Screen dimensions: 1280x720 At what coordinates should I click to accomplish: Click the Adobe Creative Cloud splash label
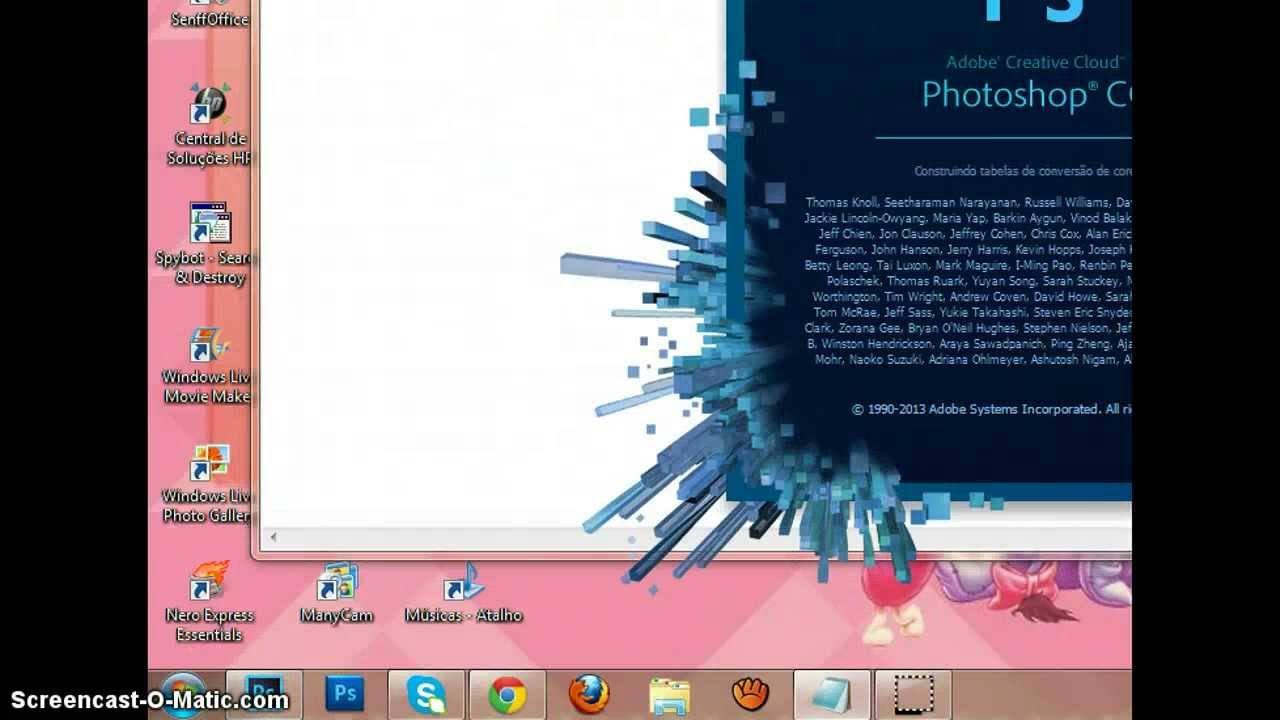pyautogui.click(x=1035, y=62)
